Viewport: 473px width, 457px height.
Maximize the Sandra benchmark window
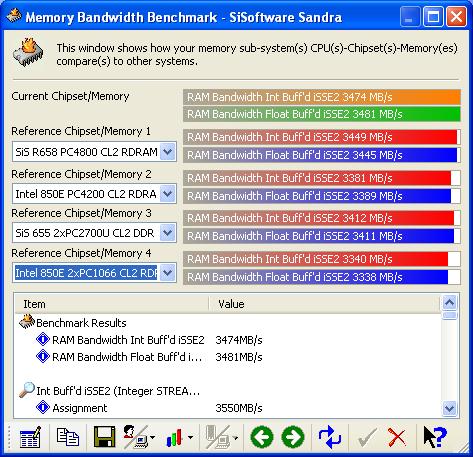(x=433, y=16)
